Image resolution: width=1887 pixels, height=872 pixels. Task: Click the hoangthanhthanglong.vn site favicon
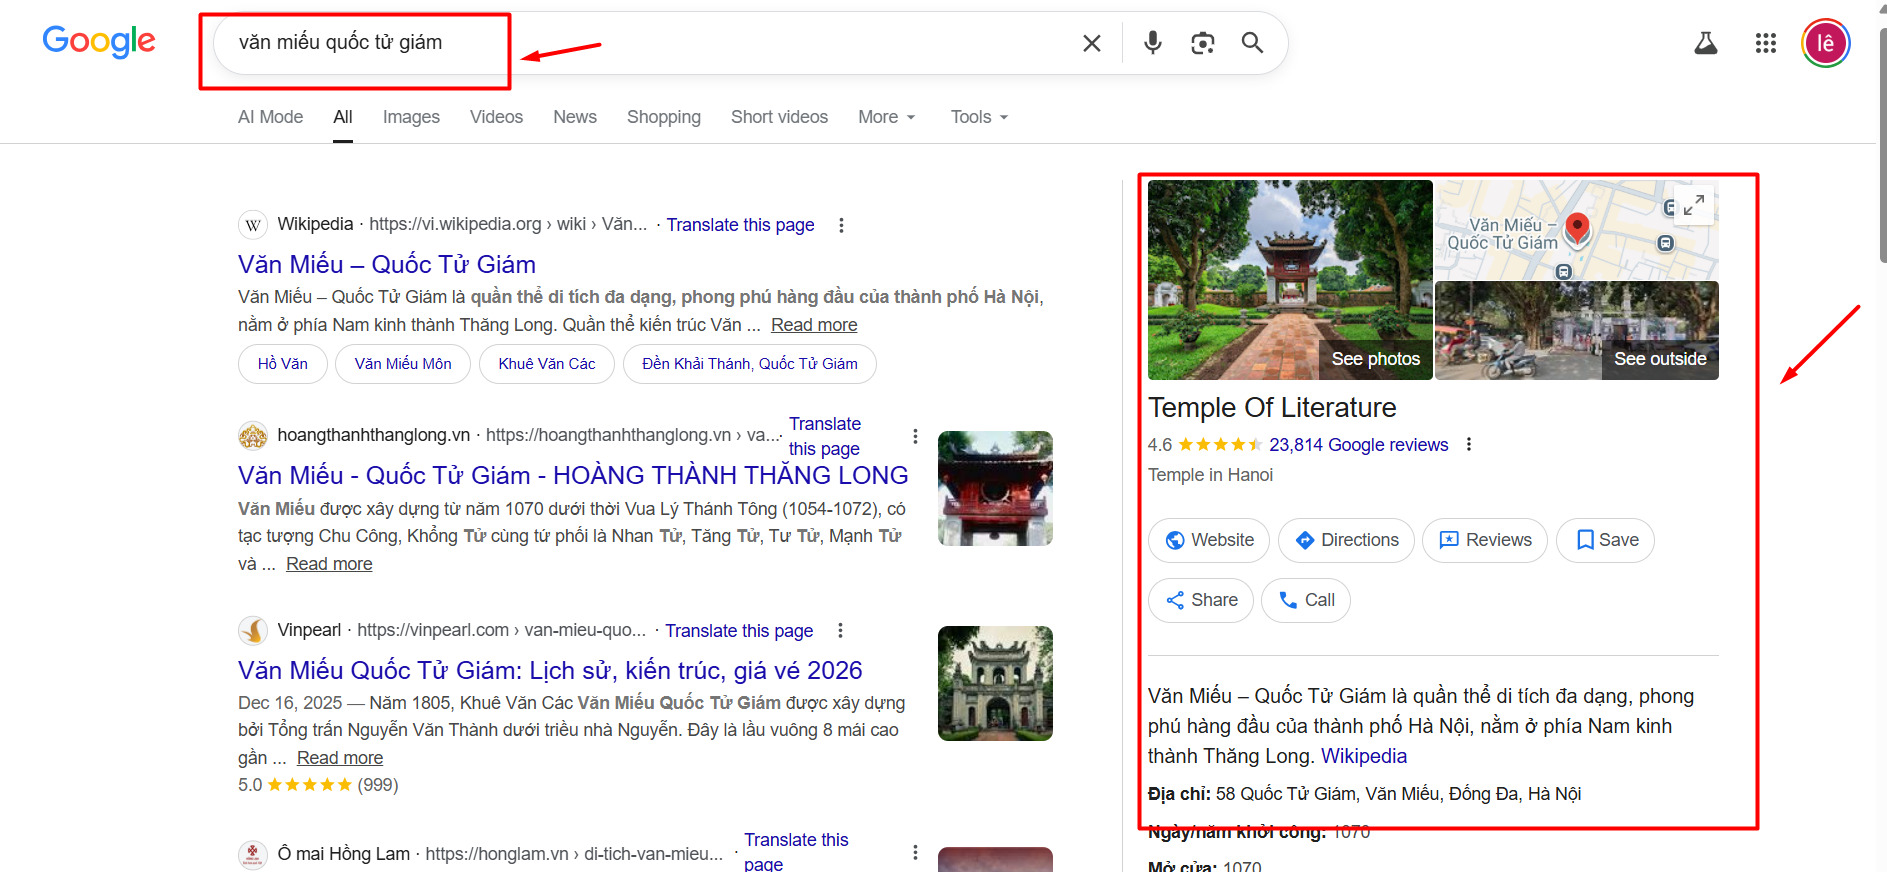(x=253, y=435)
